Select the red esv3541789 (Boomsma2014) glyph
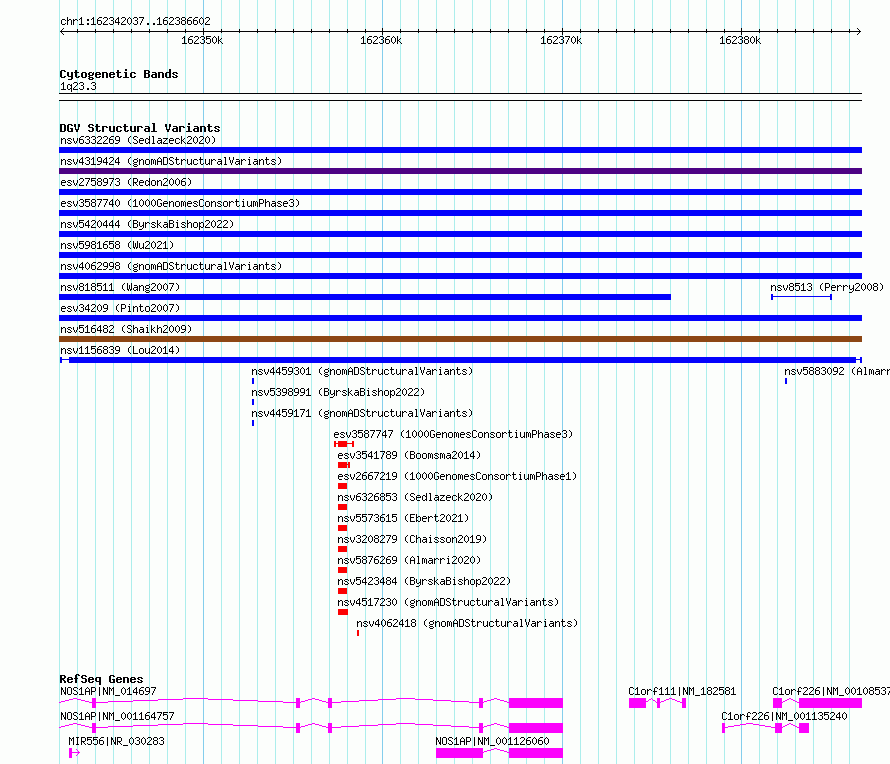This screenshot has width=890, height=764. click(x=343, y=465)
